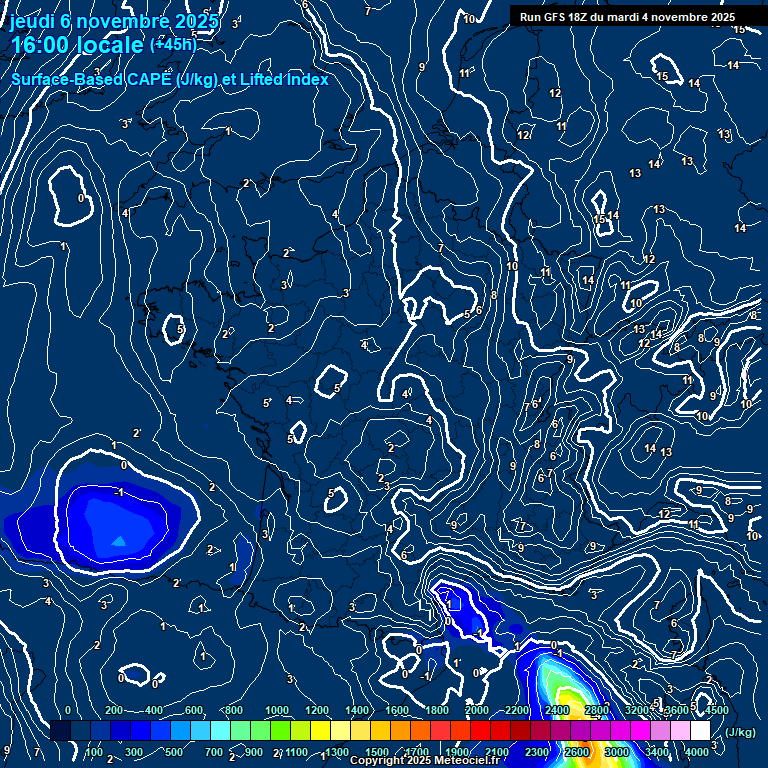Screen dimensions: 768x768
Task: Click the '1500' legend value
Action: 377,752
